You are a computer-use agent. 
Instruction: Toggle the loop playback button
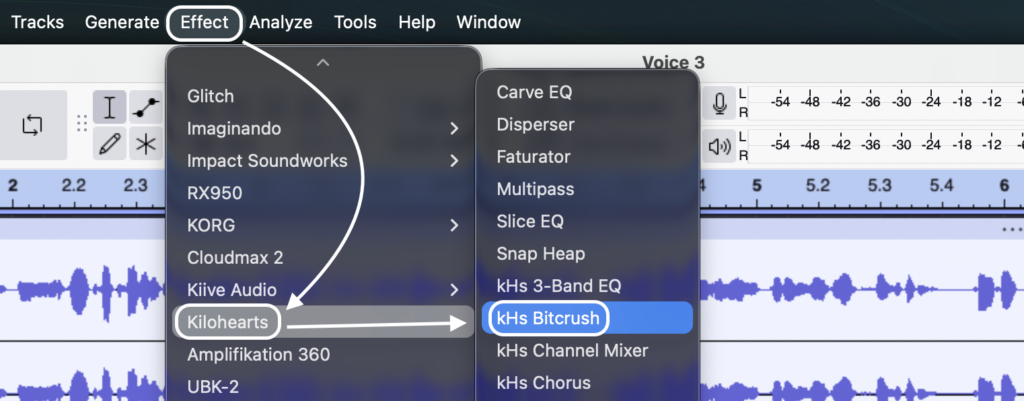[32, 125]
